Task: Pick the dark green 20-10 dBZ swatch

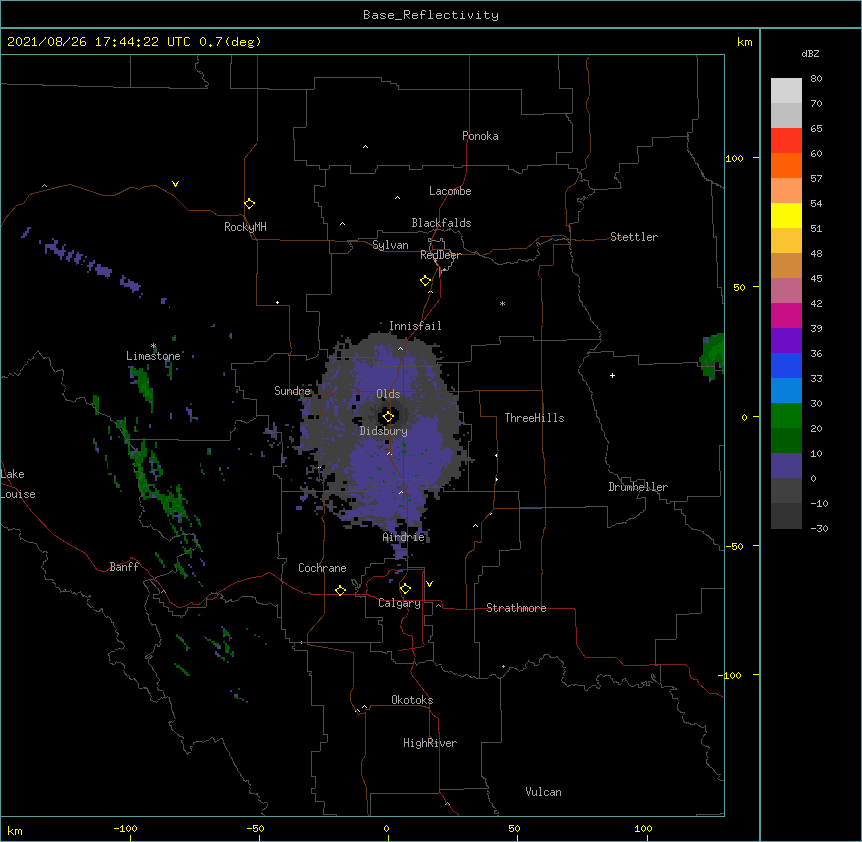Action: [786, 440]
